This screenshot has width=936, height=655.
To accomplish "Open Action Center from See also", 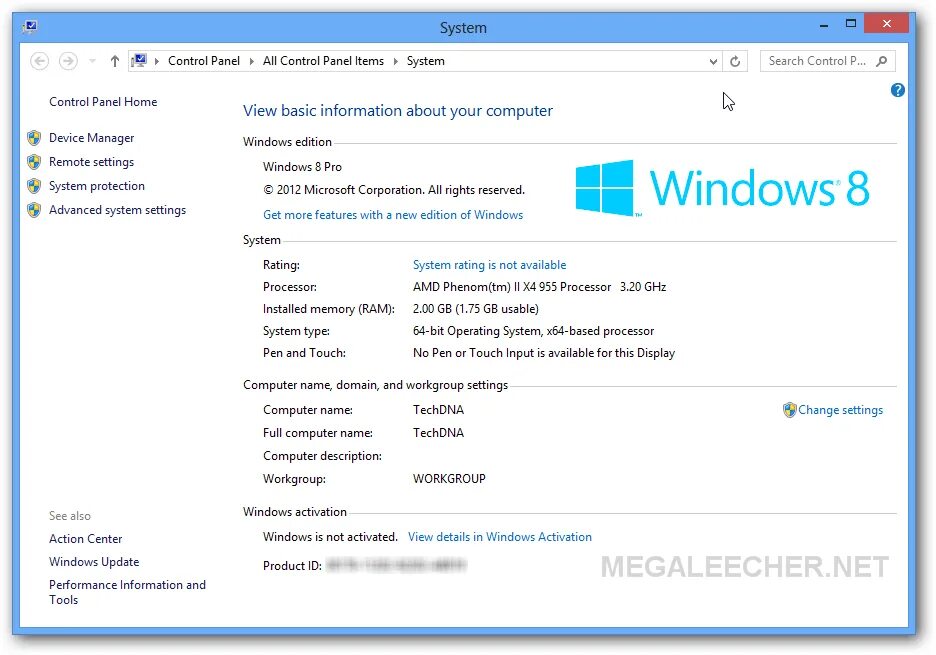I will (x=85, y=539).
